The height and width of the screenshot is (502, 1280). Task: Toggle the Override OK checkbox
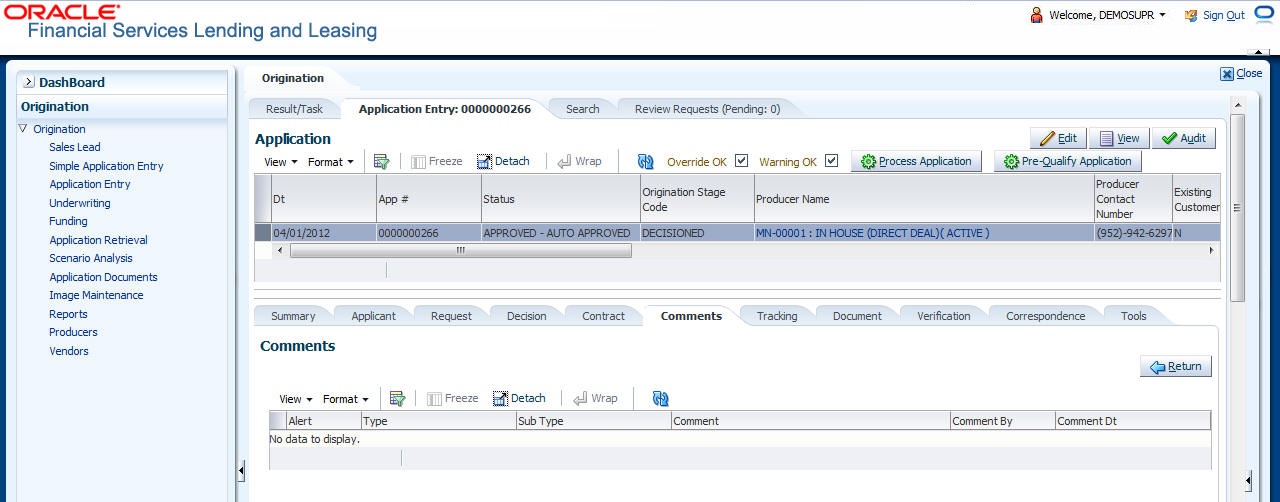(741, 161)
